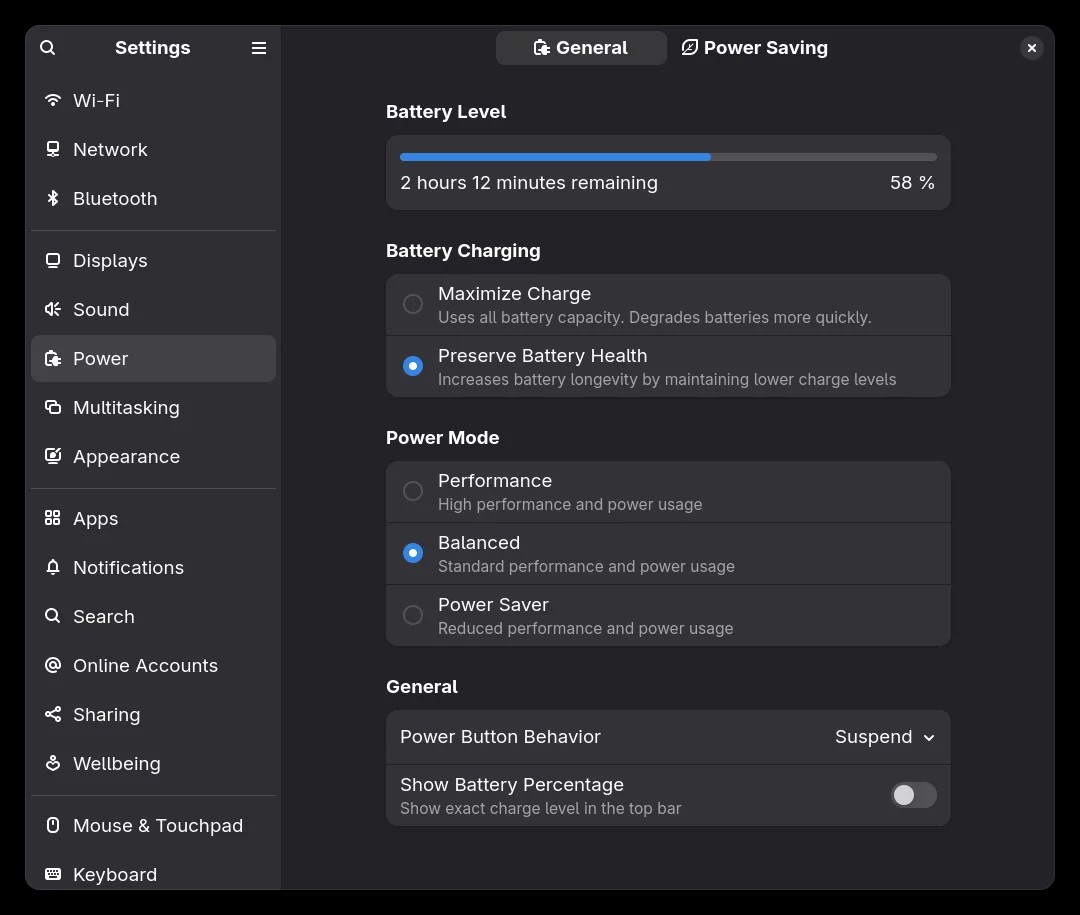Open the Power Button Behavior Suspend dropdown
This screenshot has width=1080, height=915.
[x=885, y=737]
